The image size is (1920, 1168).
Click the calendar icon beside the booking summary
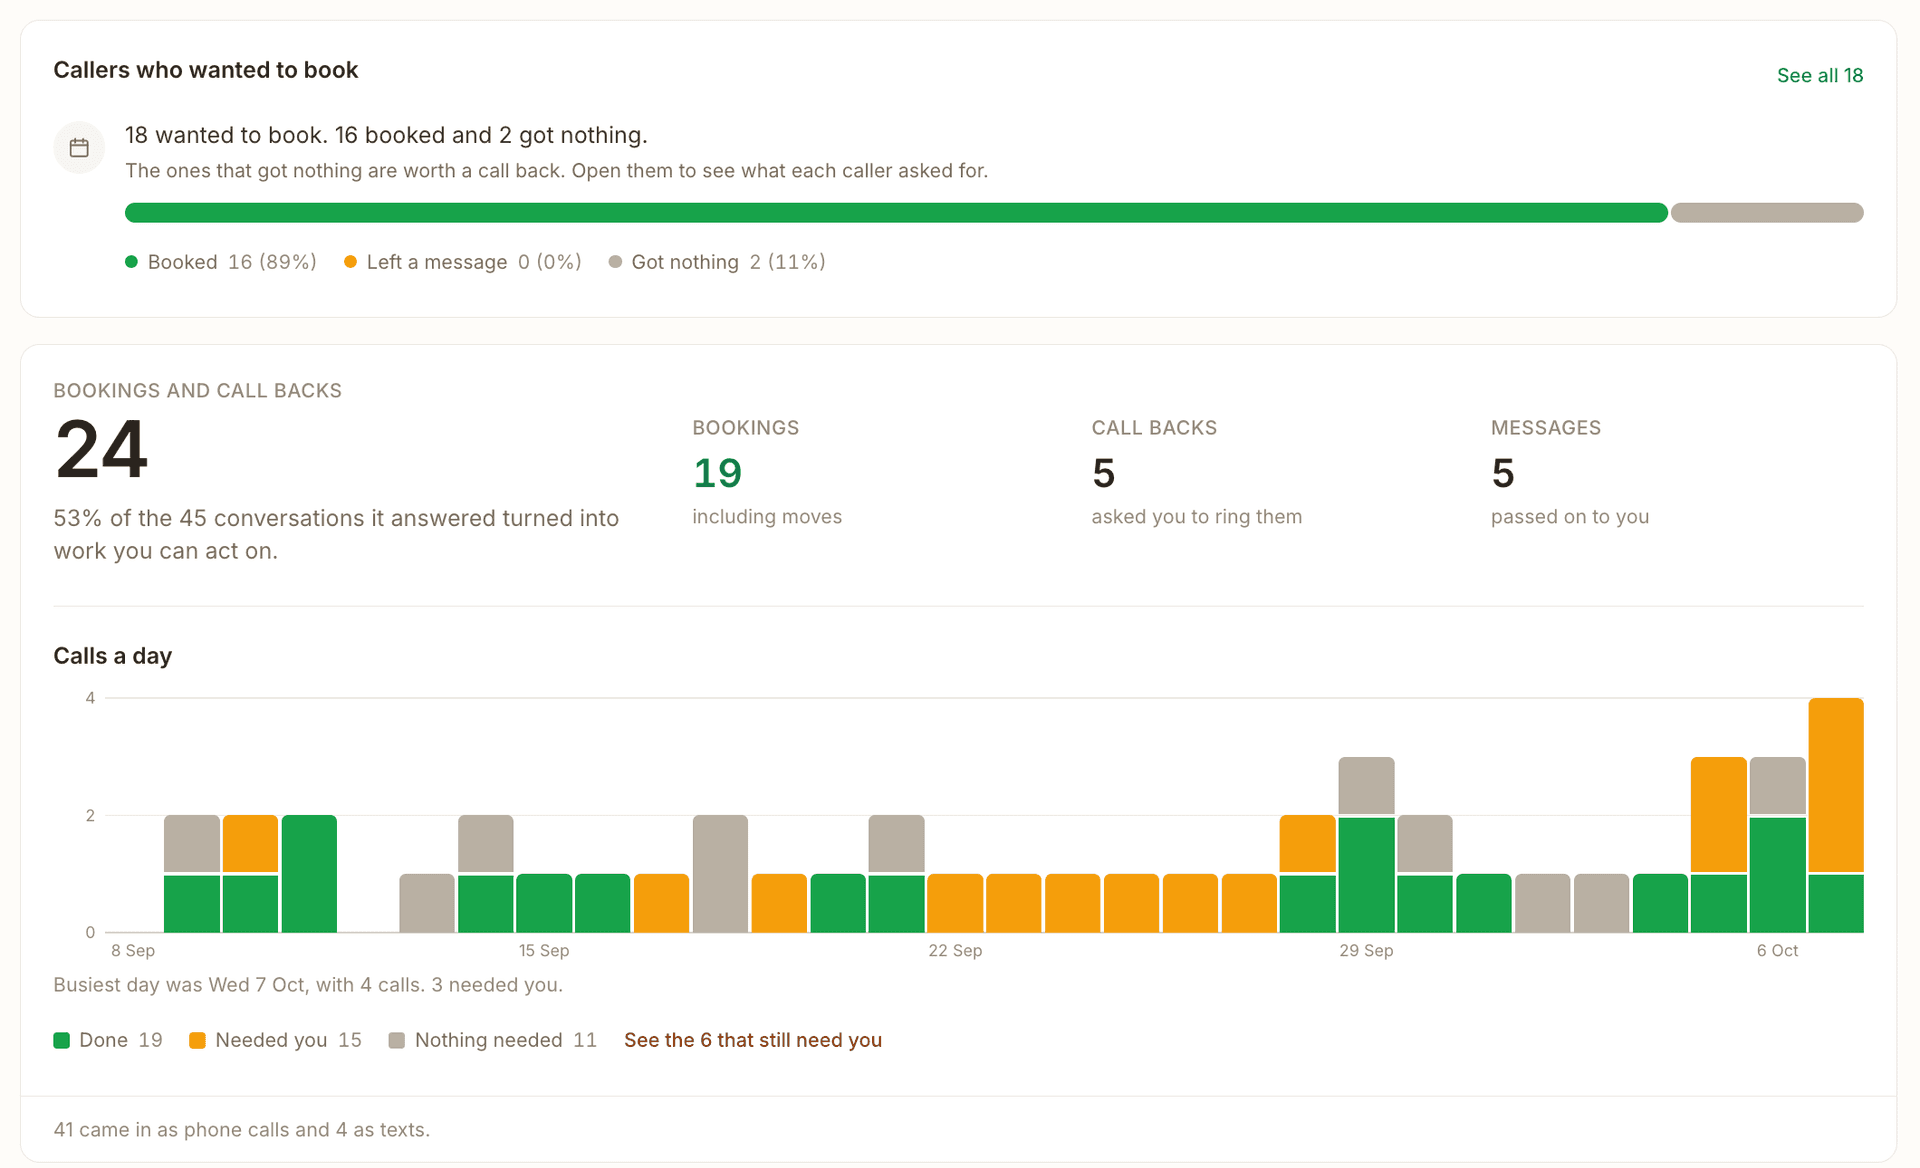[x=79, y=148]
